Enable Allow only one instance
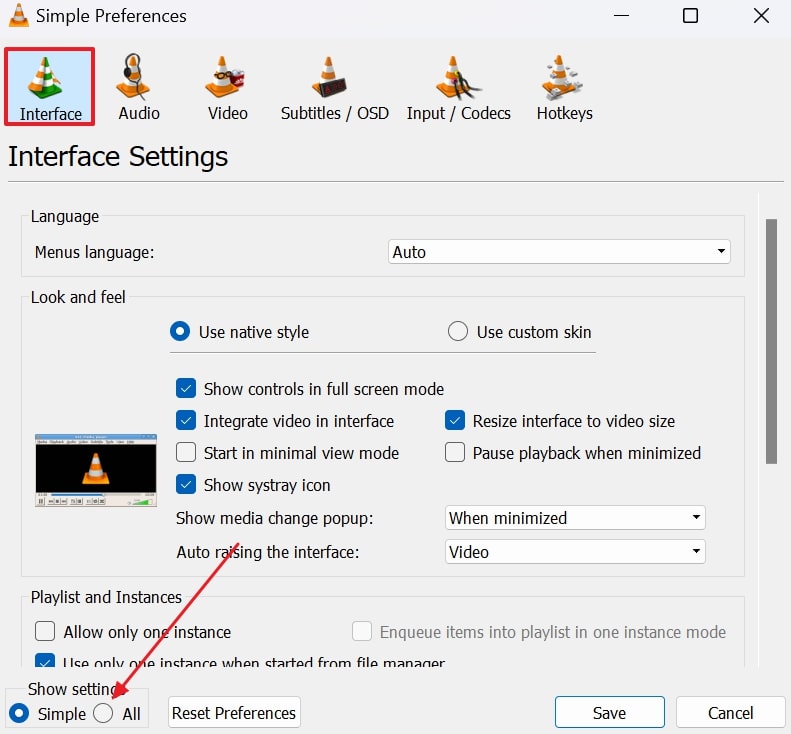The image size is (791, 734). coord(45,632)
